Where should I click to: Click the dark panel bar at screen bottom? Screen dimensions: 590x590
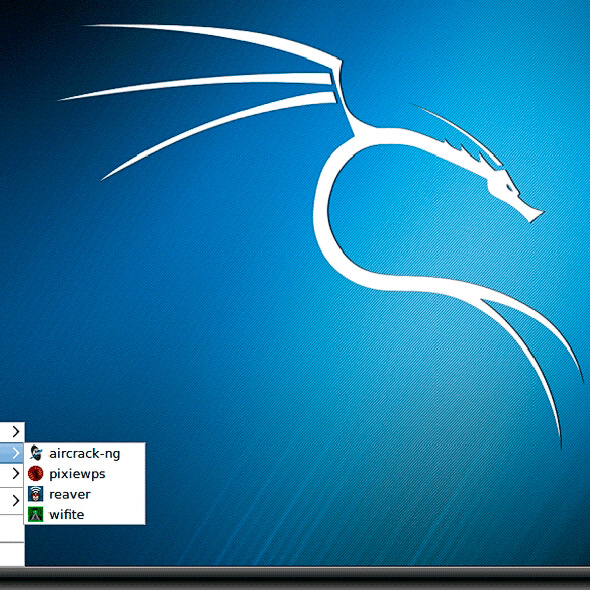coord(295,578)
